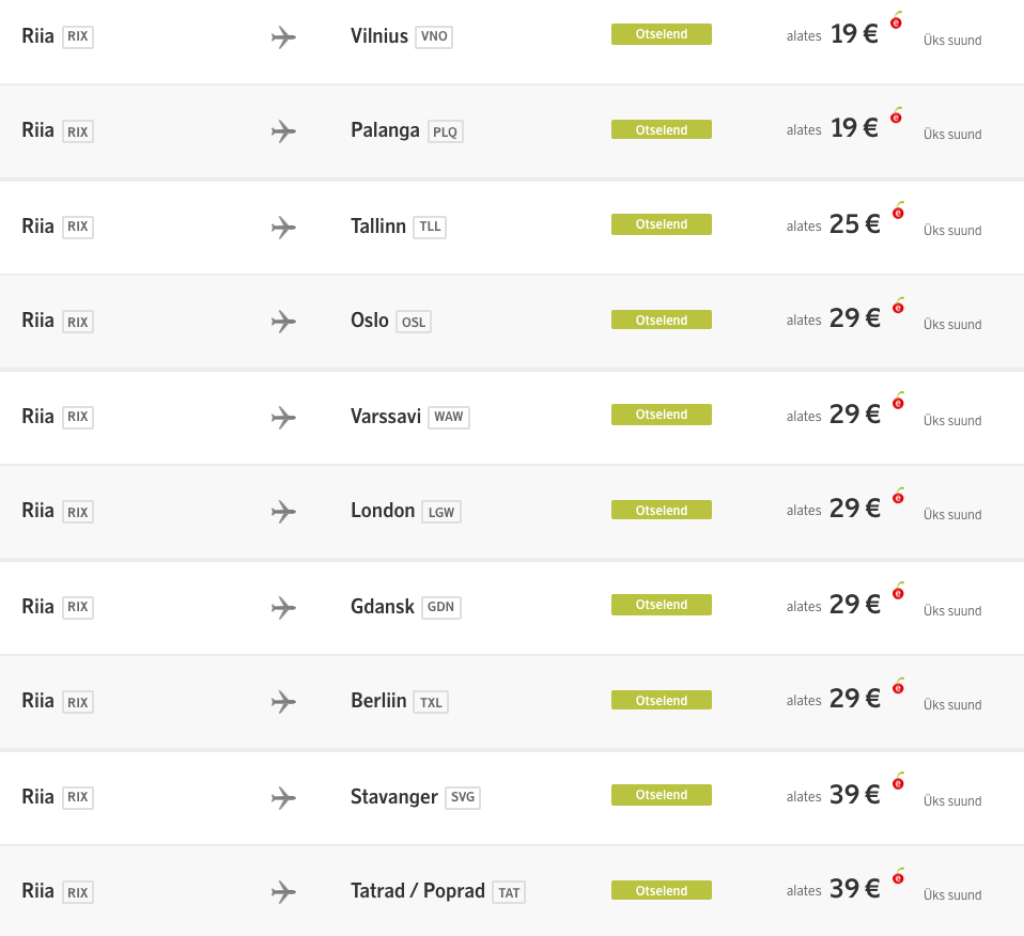This screenshot has height=936, width=1024.
Task: Click the LGW airport code tag
Action: click(441, 512)
